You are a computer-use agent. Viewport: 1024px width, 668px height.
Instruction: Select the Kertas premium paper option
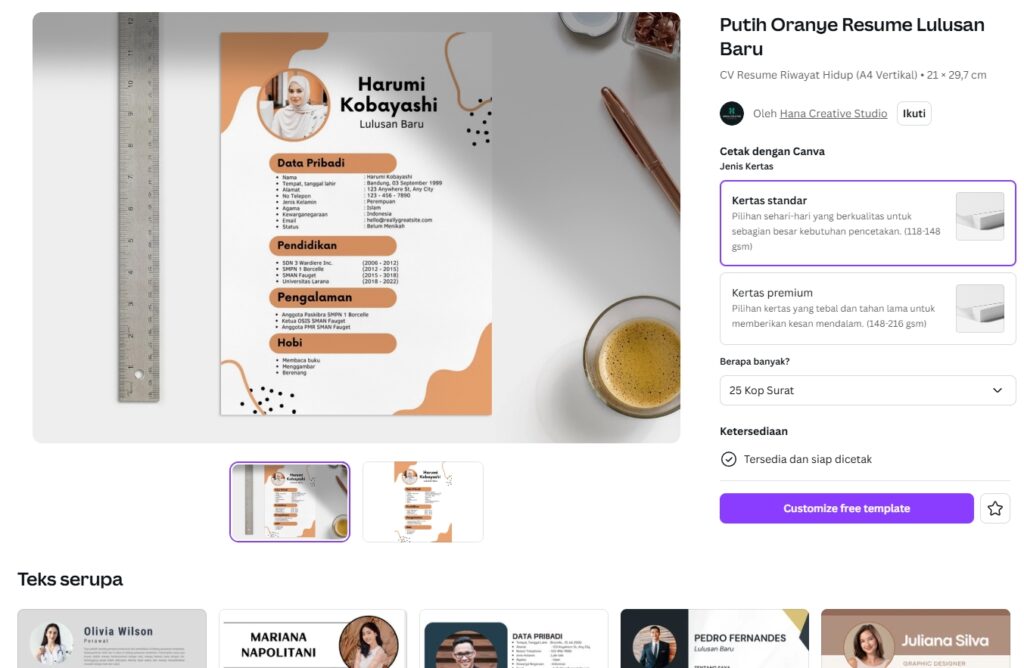coord(867,308)
